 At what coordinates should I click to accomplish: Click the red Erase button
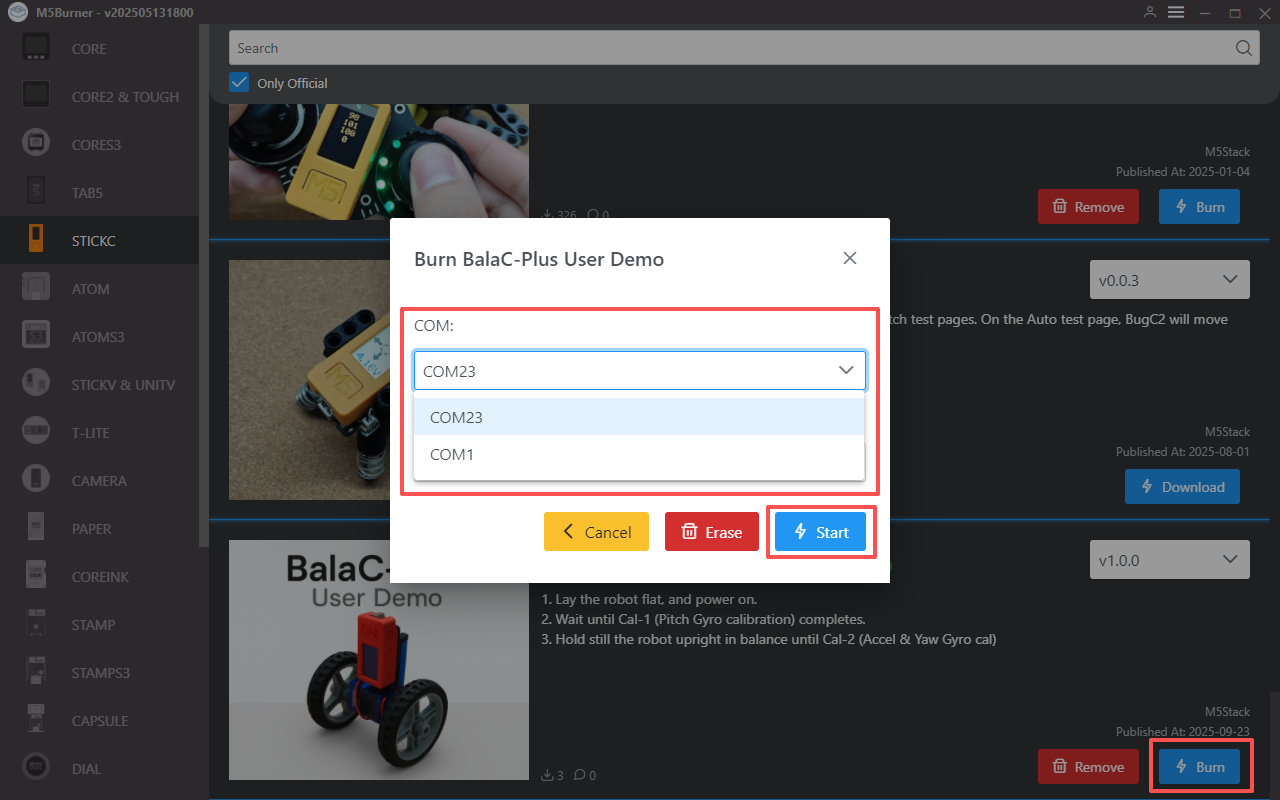[x=711, y=532]
